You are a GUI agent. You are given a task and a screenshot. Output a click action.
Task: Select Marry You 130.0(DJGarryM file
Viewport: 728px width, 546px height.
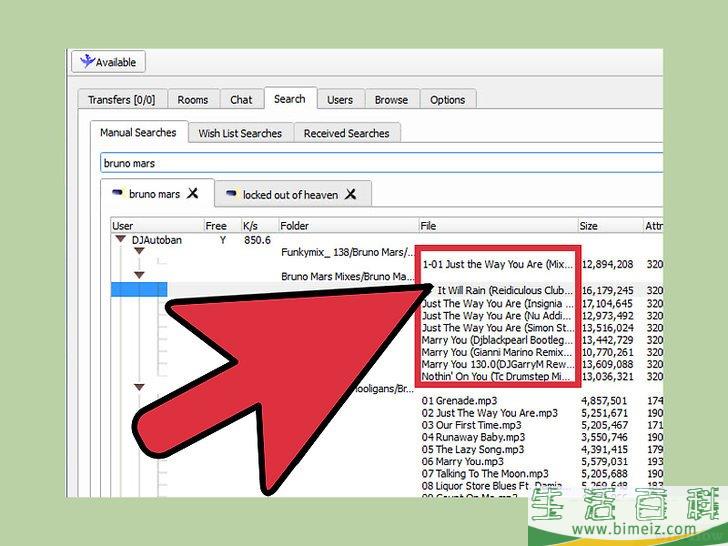click(497, 364)
